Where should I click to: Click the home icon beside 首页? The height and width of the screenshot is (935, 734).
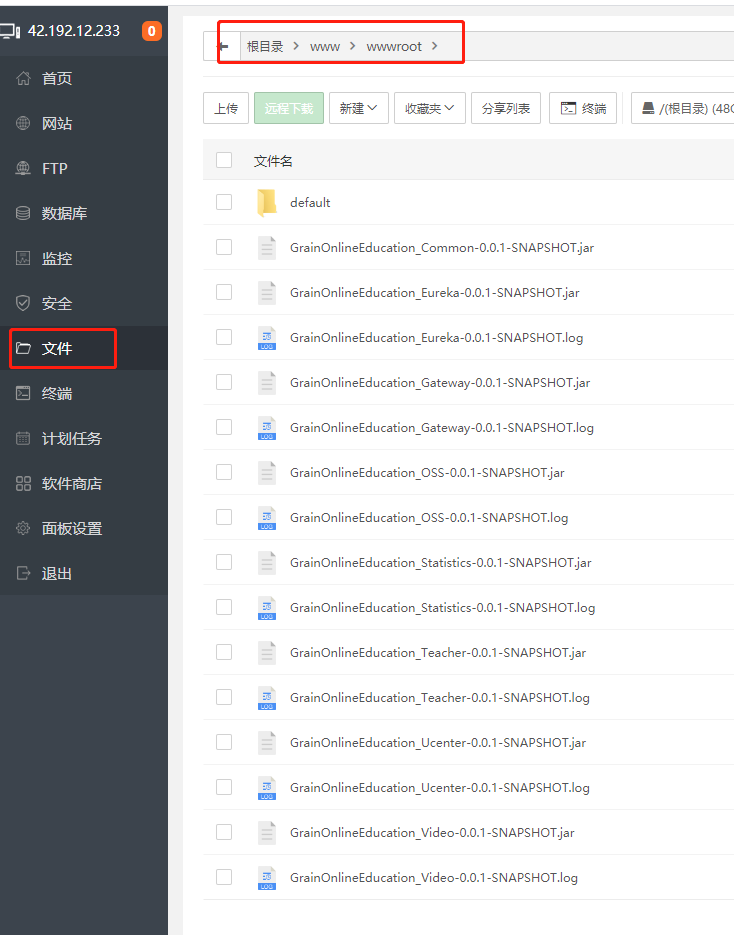click(23, 78)
